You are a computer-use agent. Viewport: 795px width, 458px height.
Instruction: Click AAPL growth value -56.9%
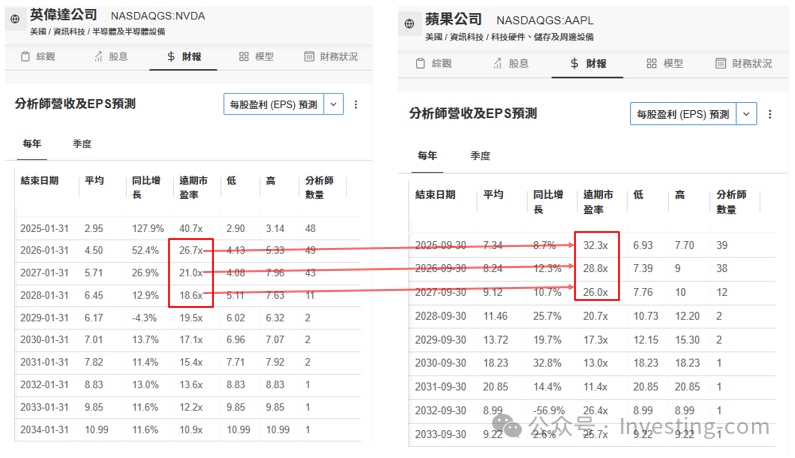549,410
